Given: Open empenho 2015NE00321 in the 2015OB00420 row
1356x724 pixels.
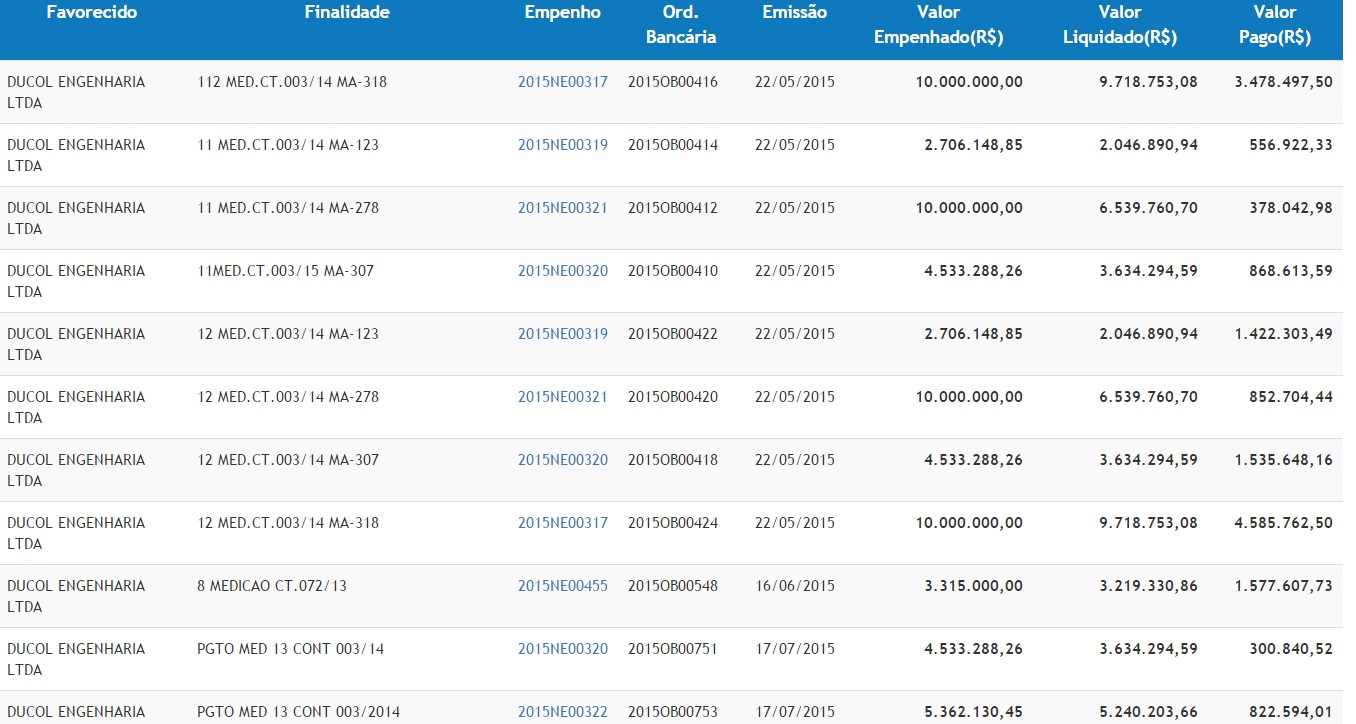Looking at the screenshot, I should (562, 397).
